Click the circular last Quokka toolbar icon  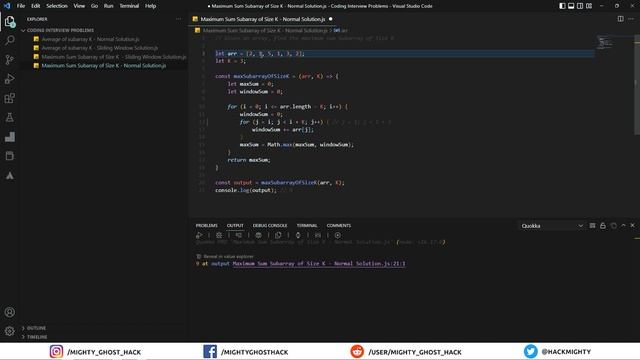[338, 235]
